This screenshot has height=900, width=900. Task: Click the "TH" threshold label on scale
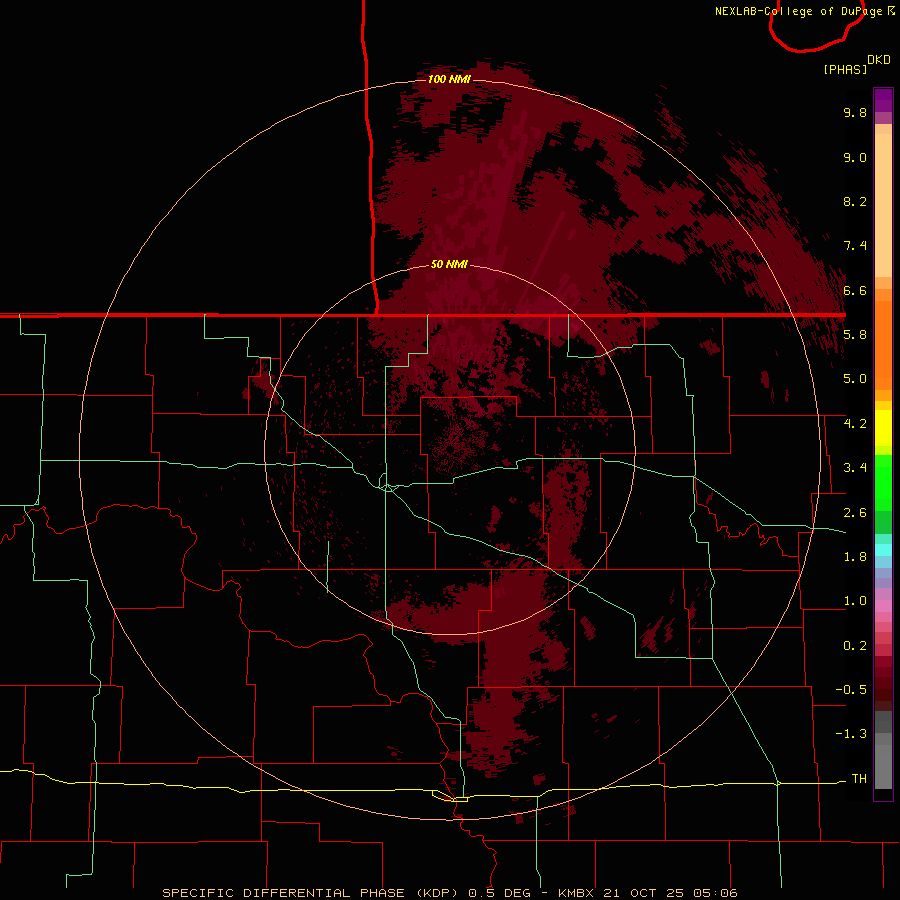pos(859,779)
